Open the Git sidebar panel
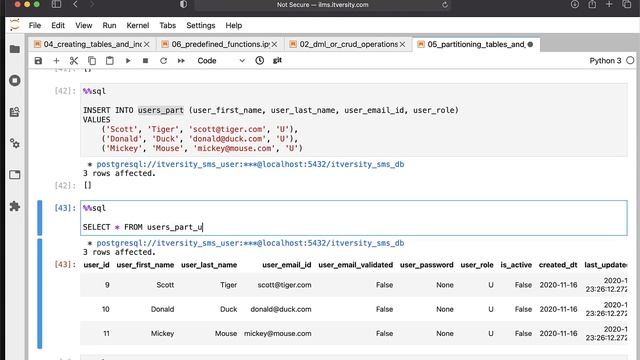This screenshot has height=360, width=640. [x=15, y=112]
